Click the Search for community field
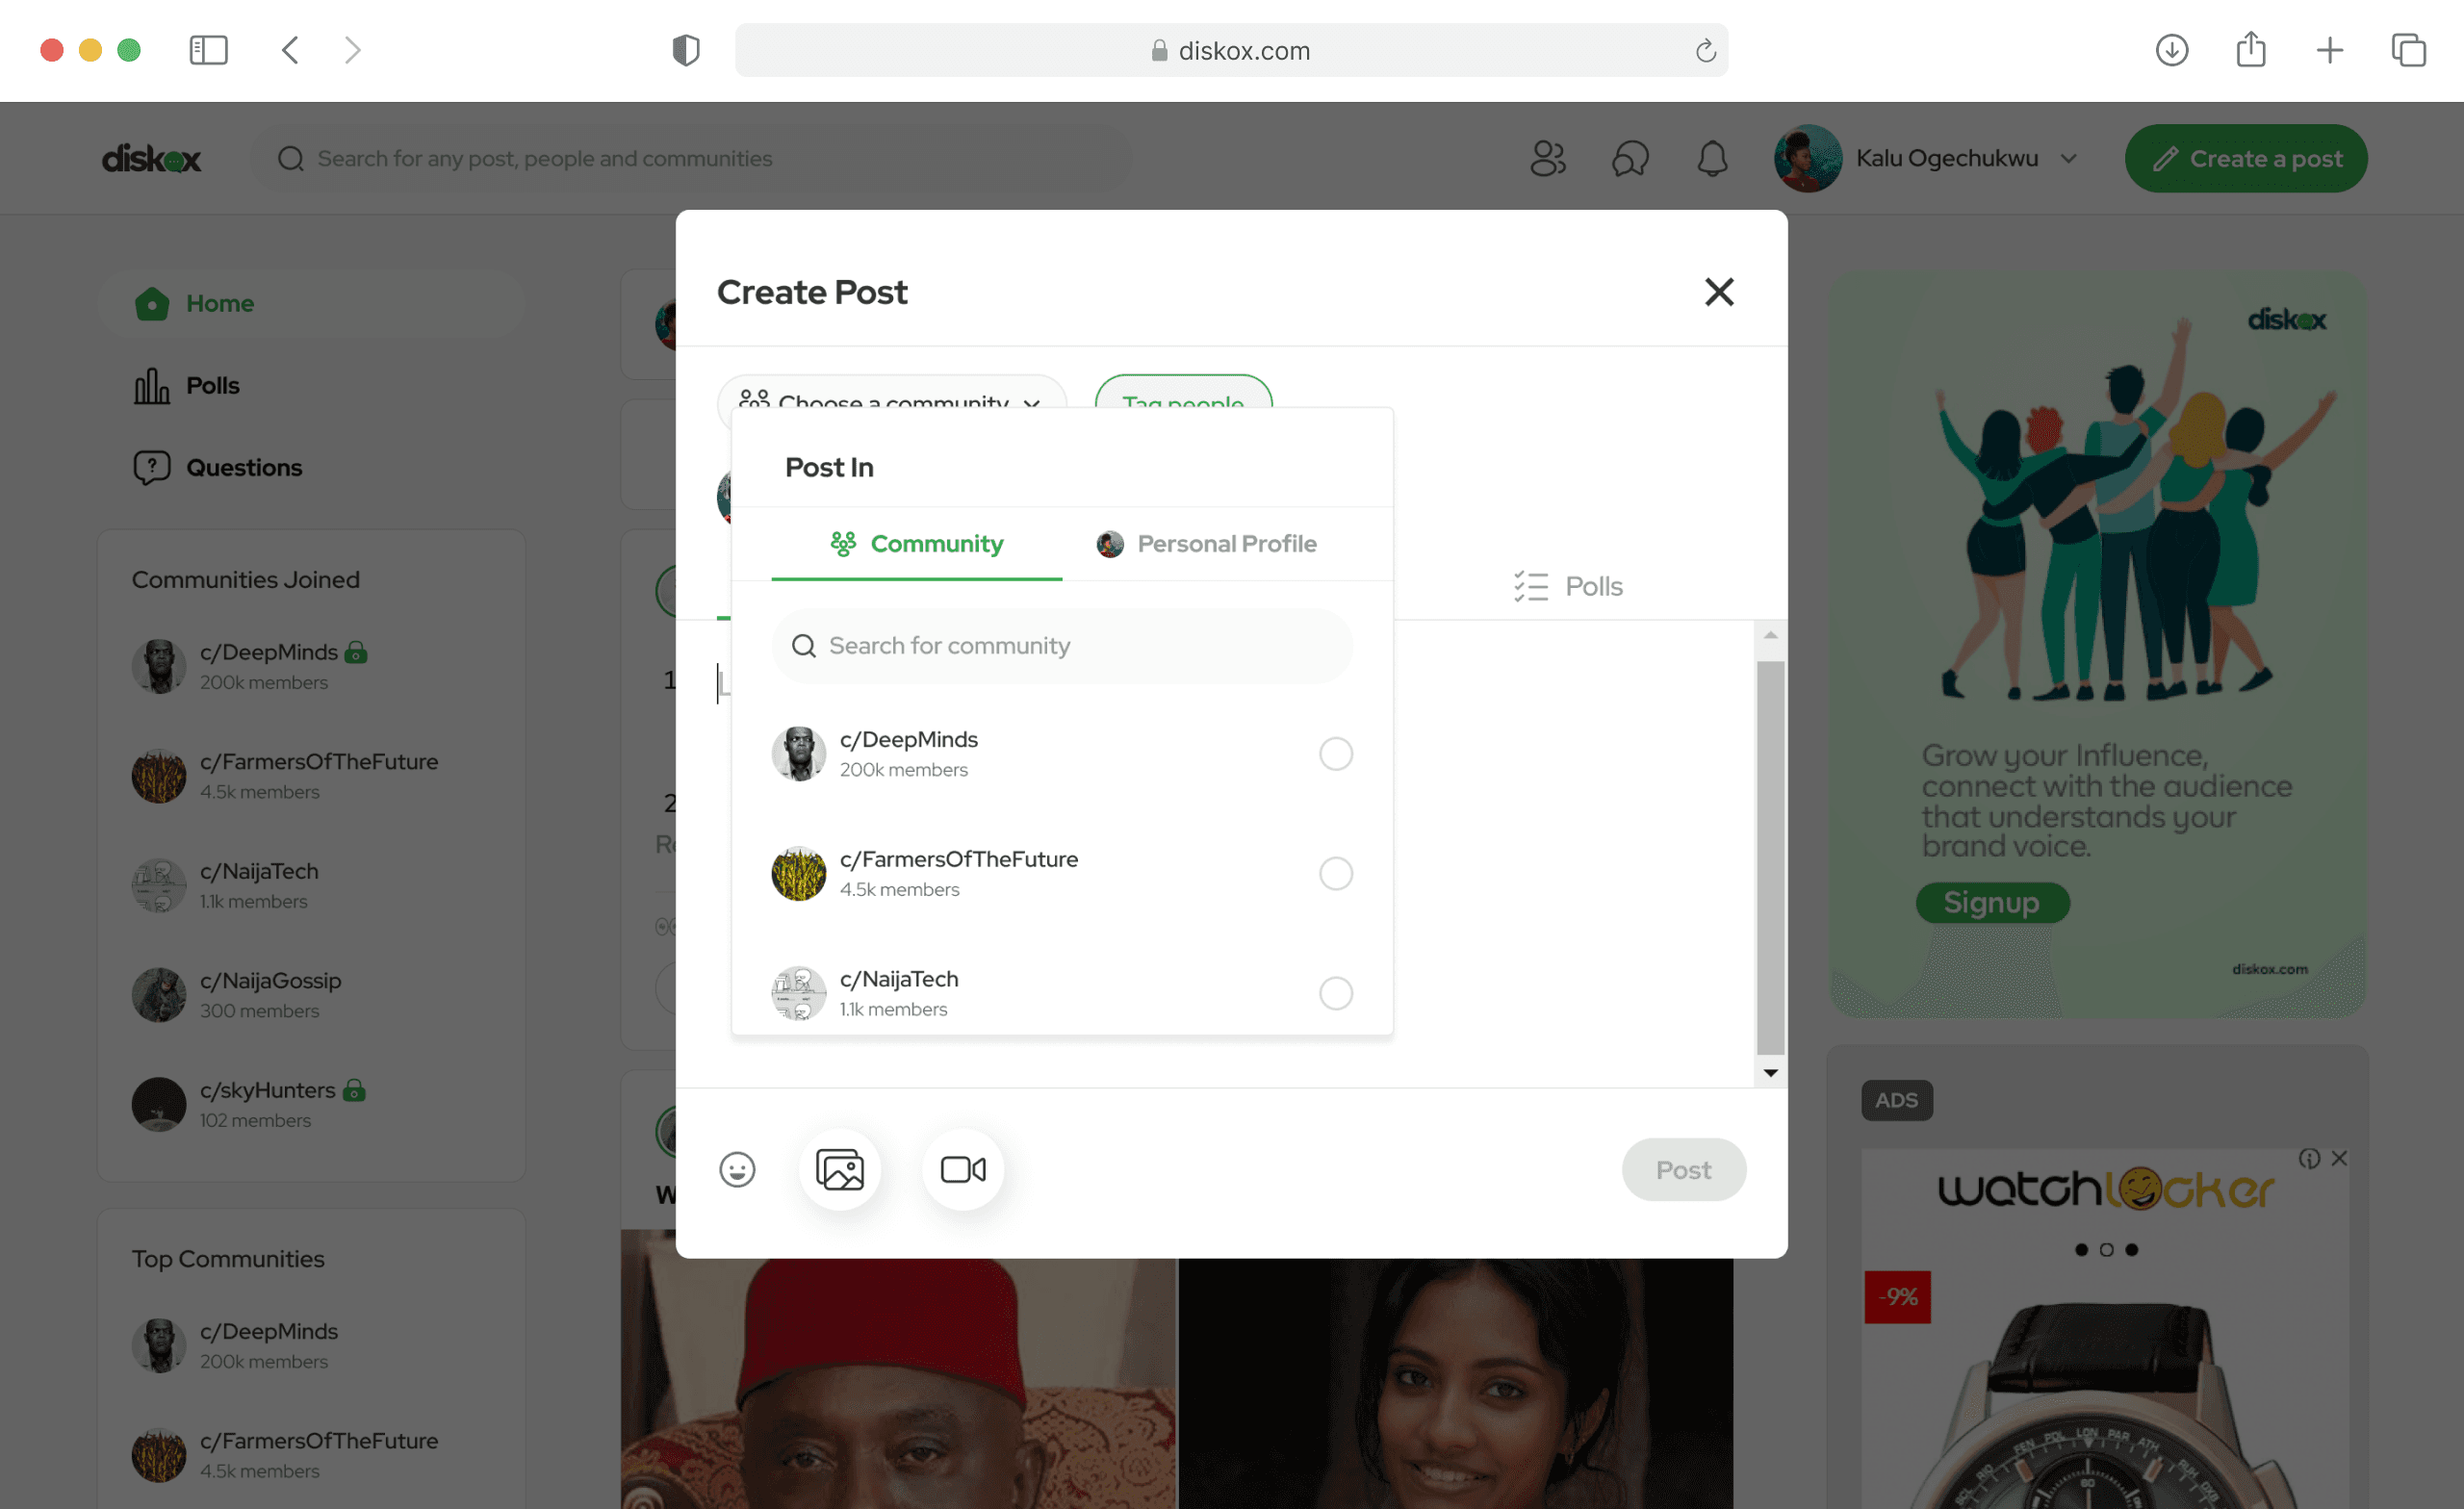This screenshot has width=2464, height=1509. [x=1062, y=646]
